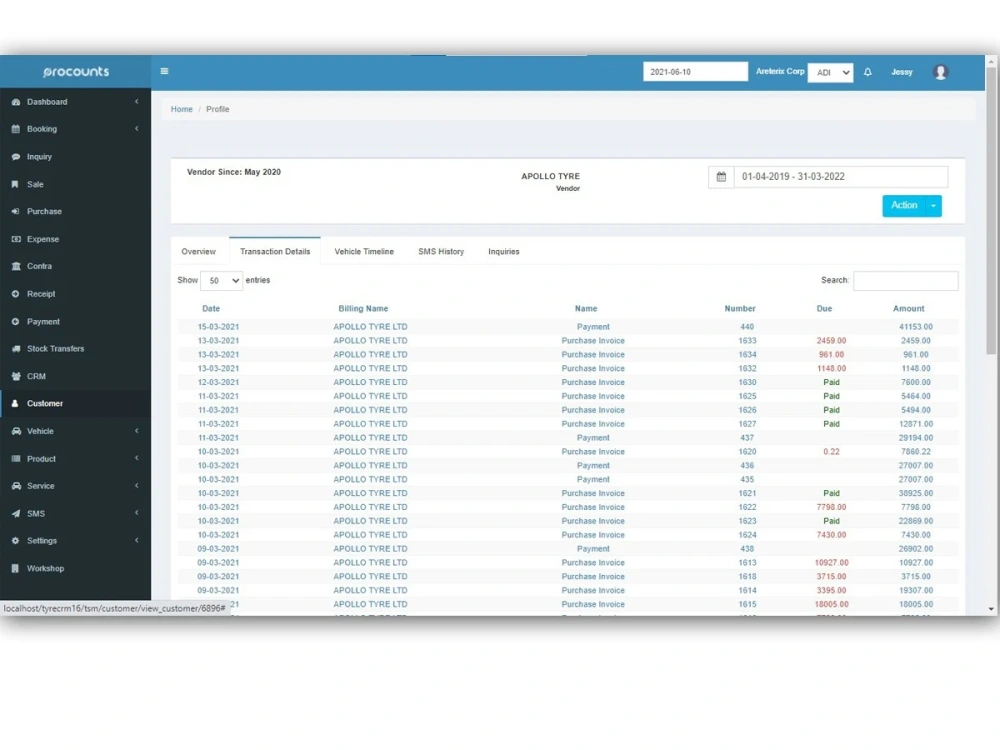Click the Contra bank icon
The image size is (1000, 750).
pyautogui.click(x=16, y=267)
